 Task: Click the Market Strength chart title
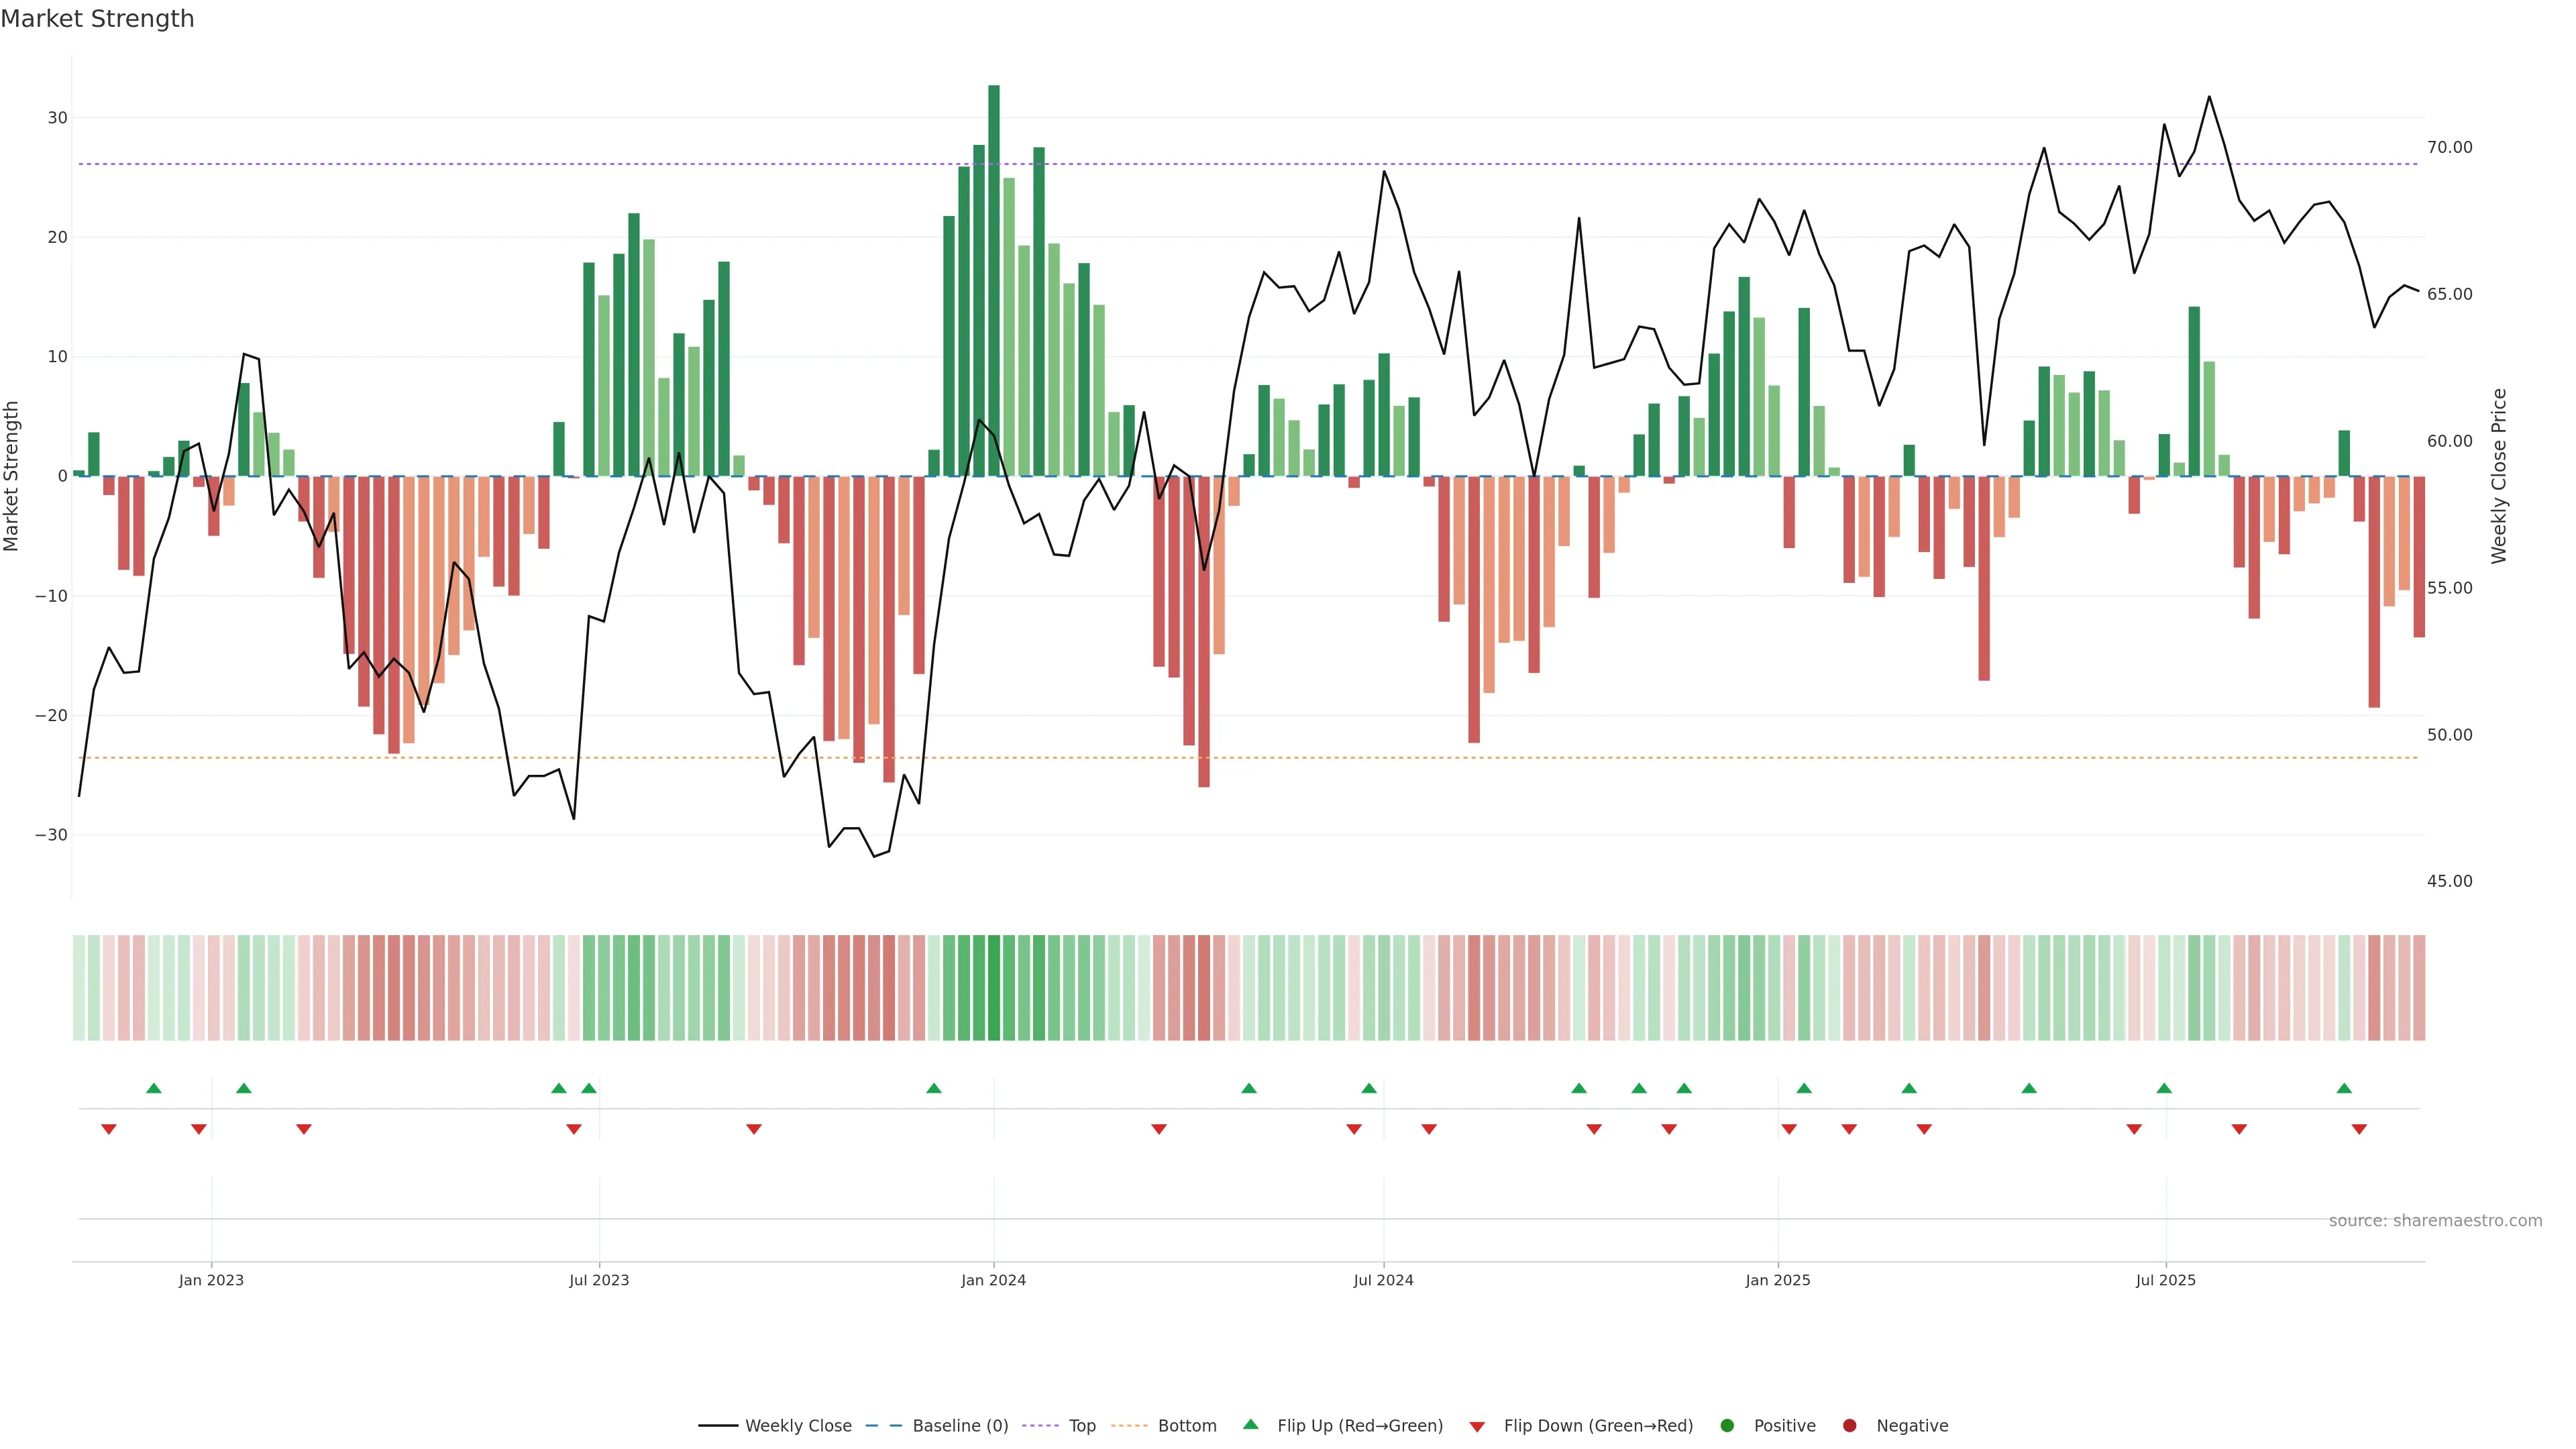coord(97,19)
